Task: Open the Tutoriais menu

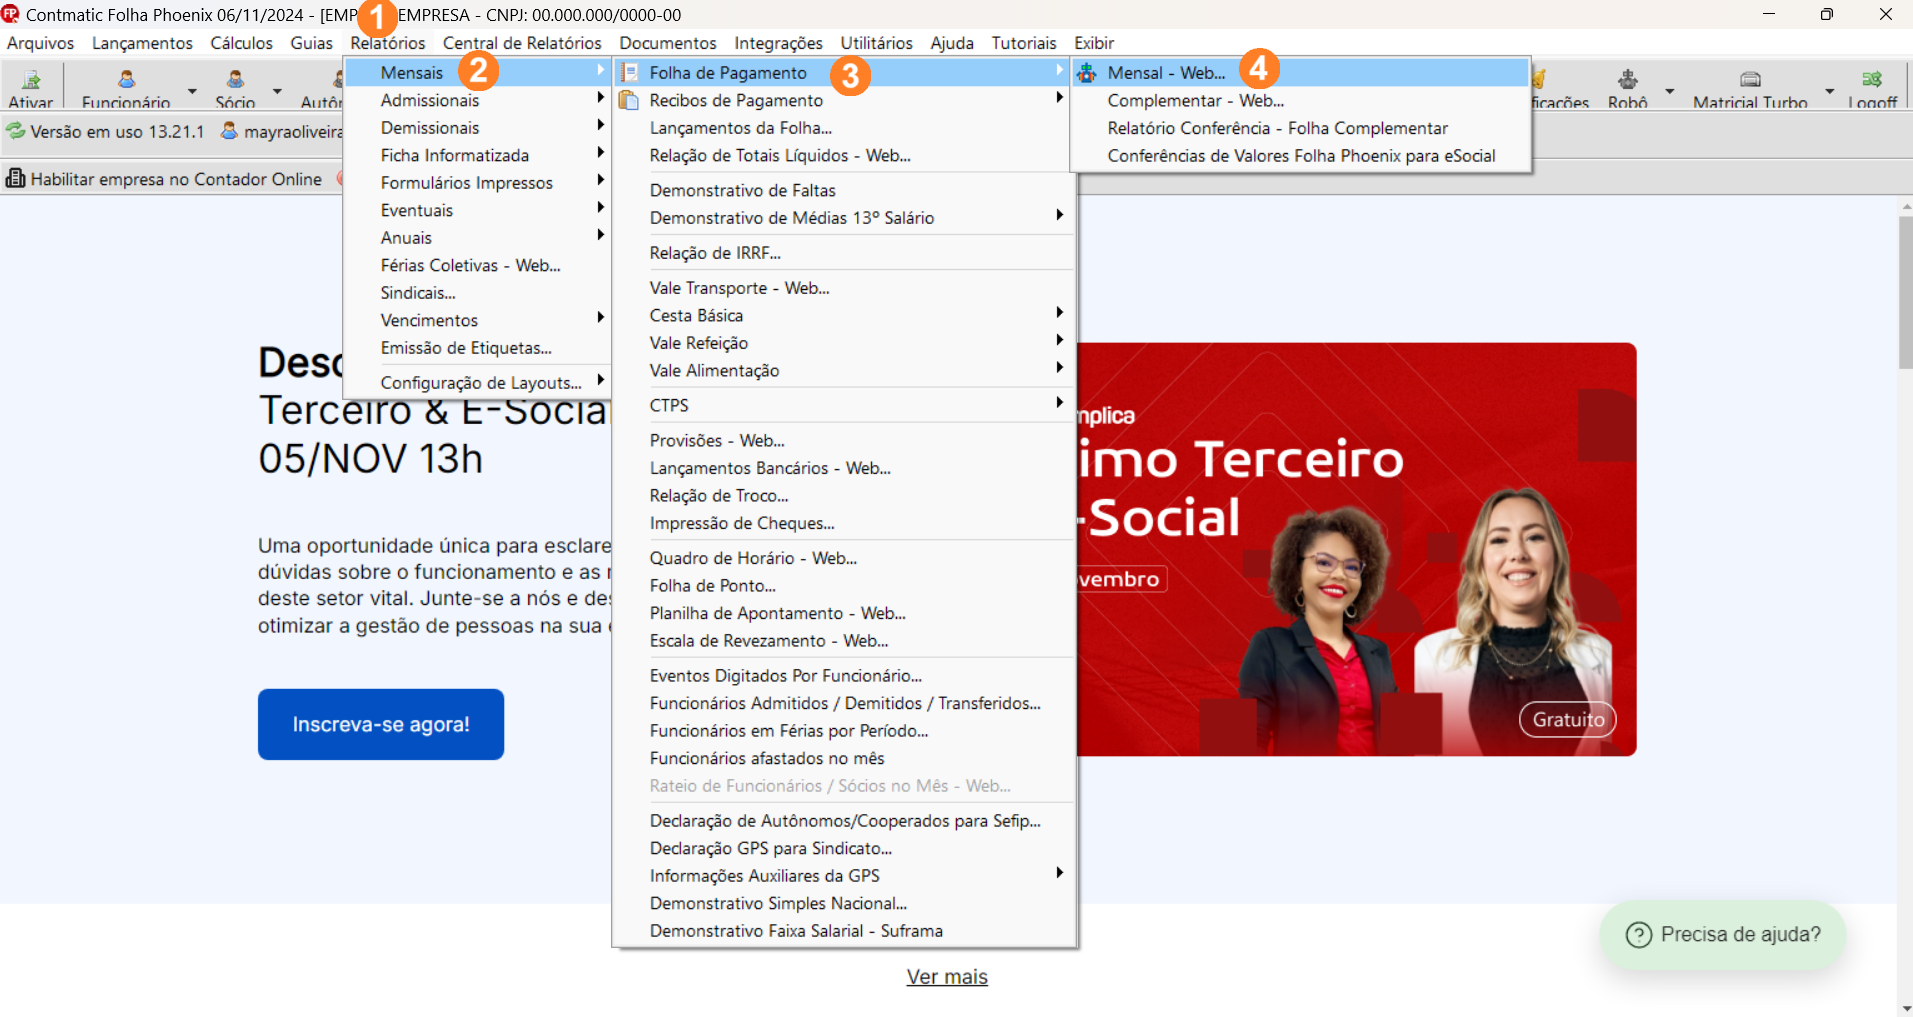Action: pos(1024,43)
